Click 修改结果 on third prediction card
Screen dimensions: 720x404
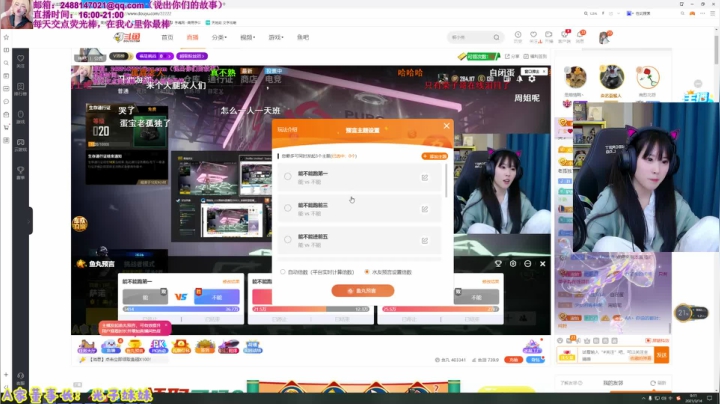click(490, 281)
